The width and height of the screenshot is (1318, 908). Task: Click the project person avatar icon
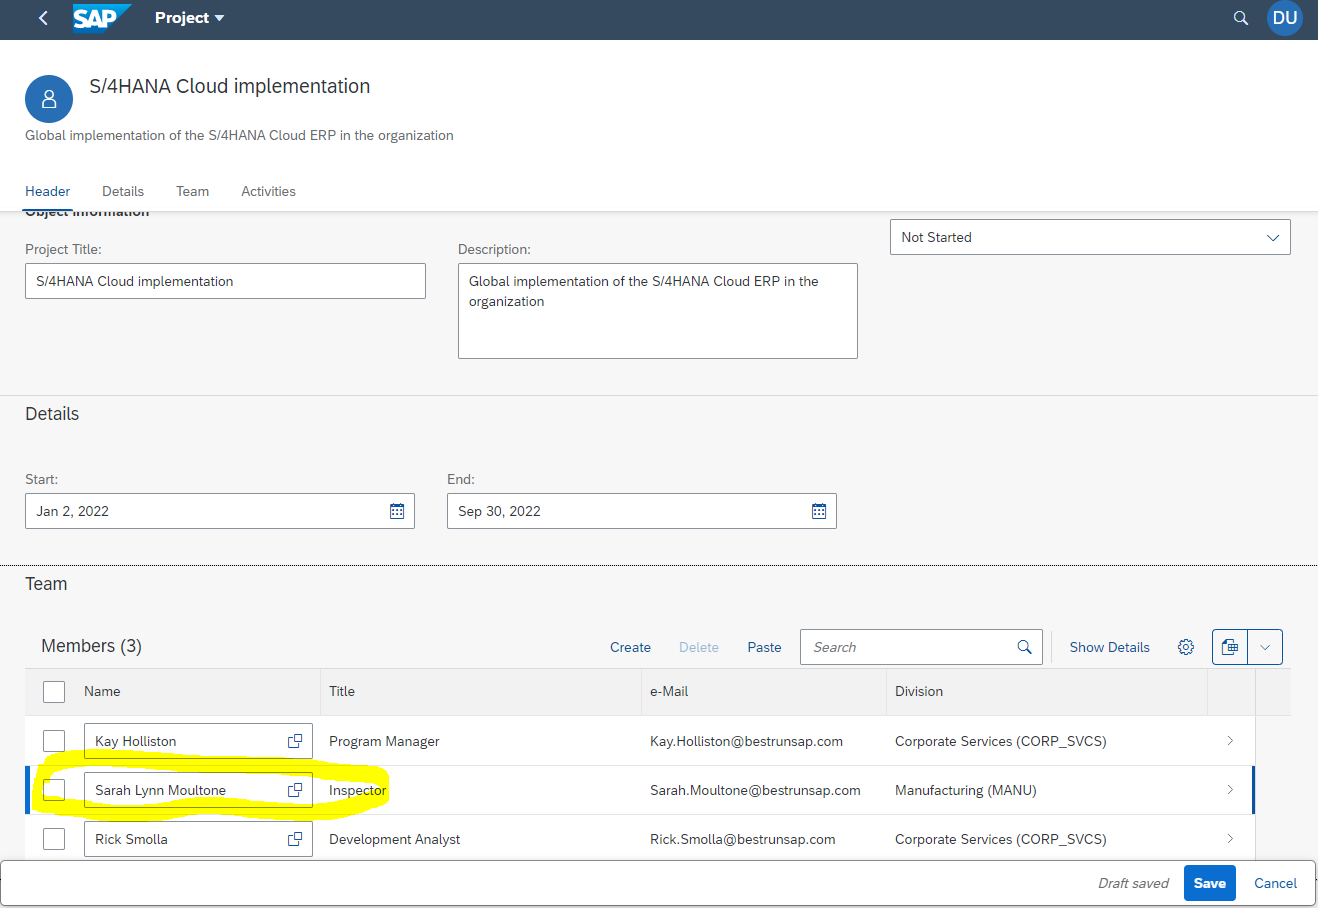(x=49, y=99)
